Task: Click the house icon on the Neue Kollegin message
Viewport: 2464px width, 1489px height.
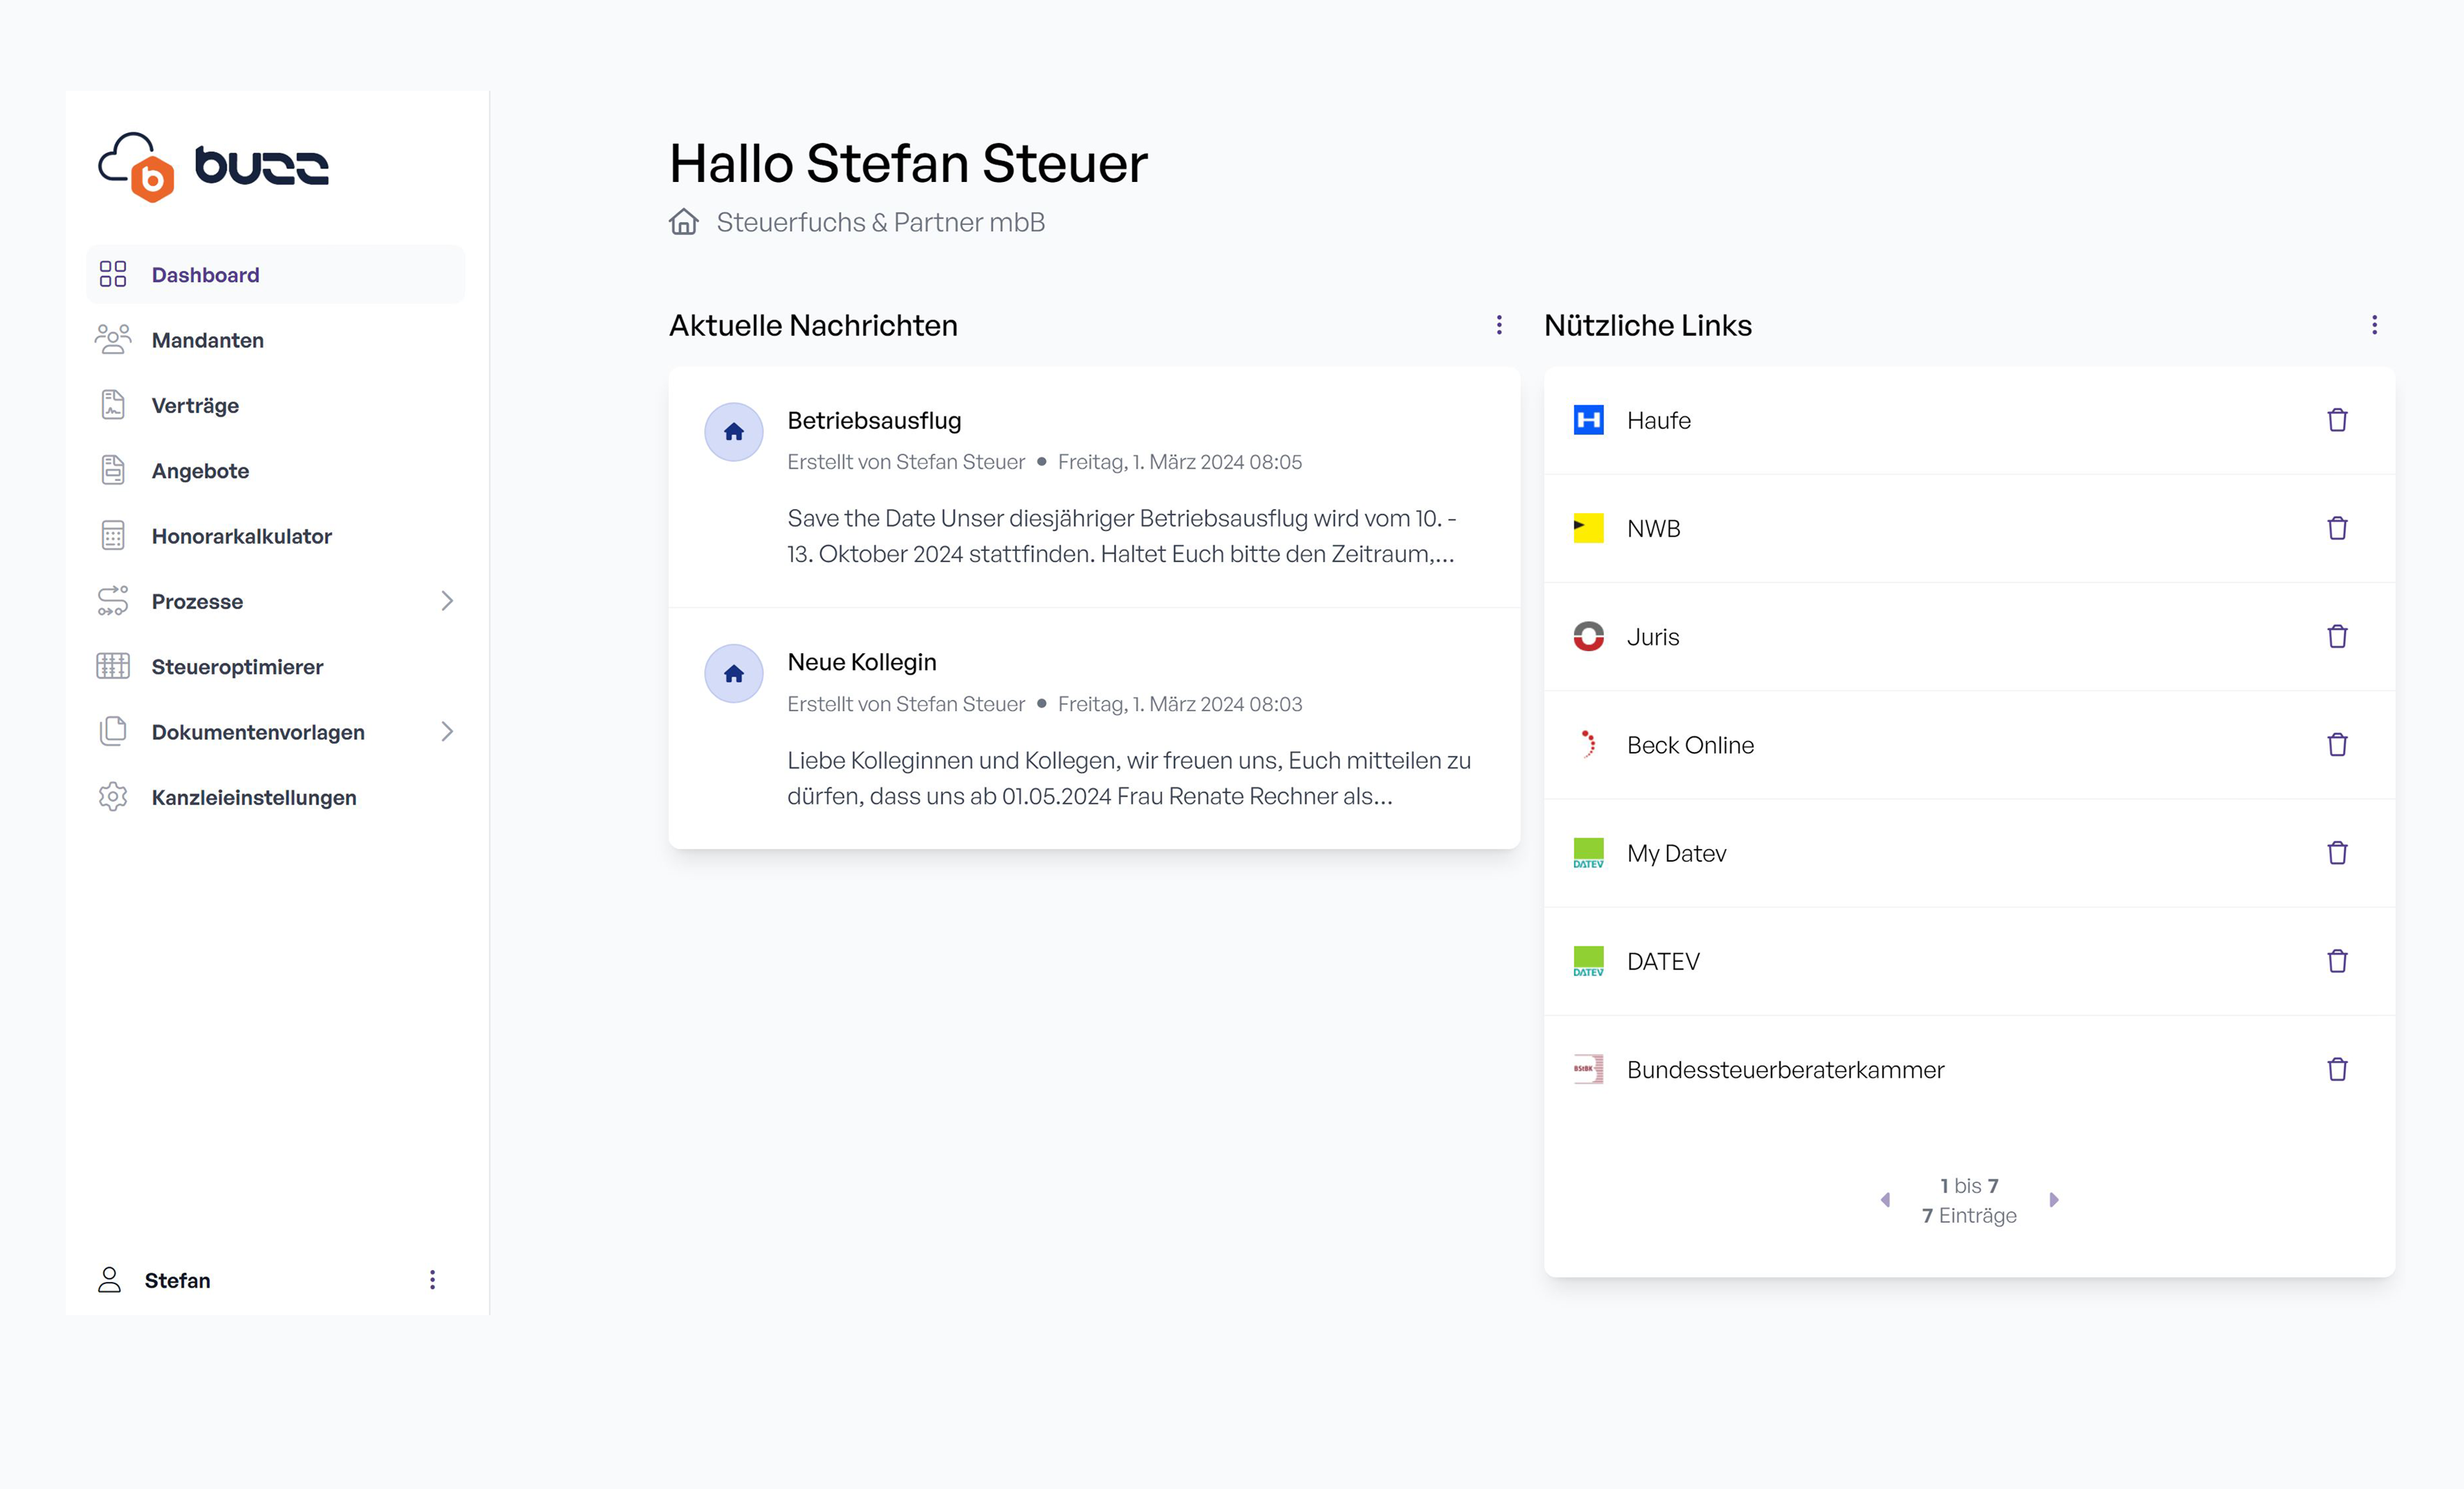Action: click(x=733, y=674)
